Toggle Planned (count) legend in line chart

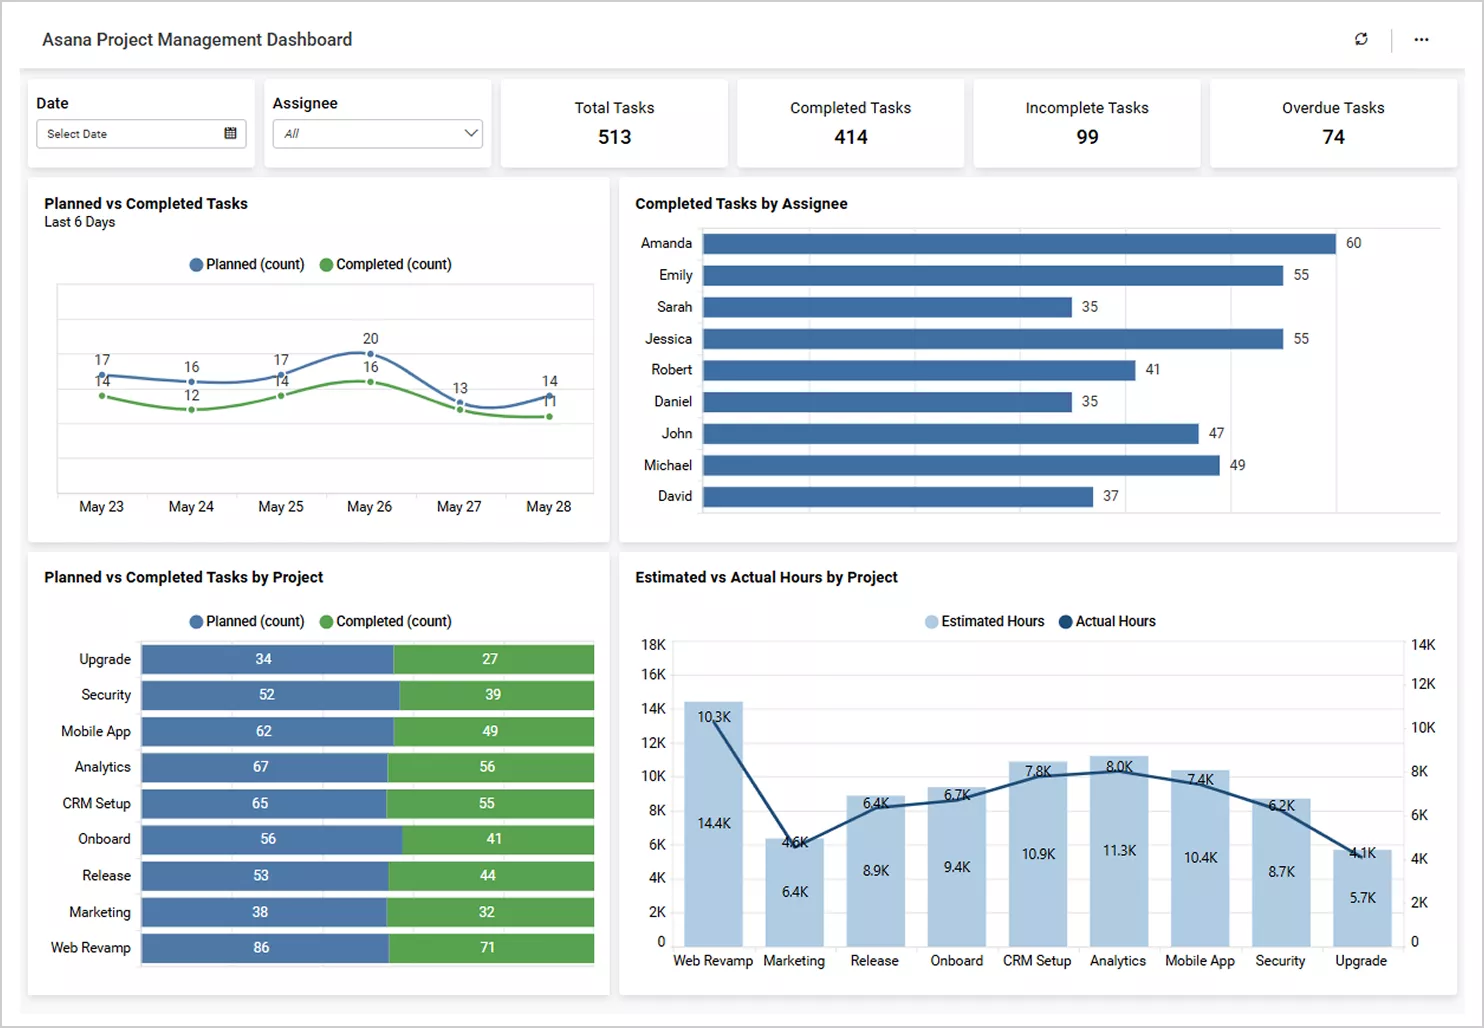click(x=247, y=264)
